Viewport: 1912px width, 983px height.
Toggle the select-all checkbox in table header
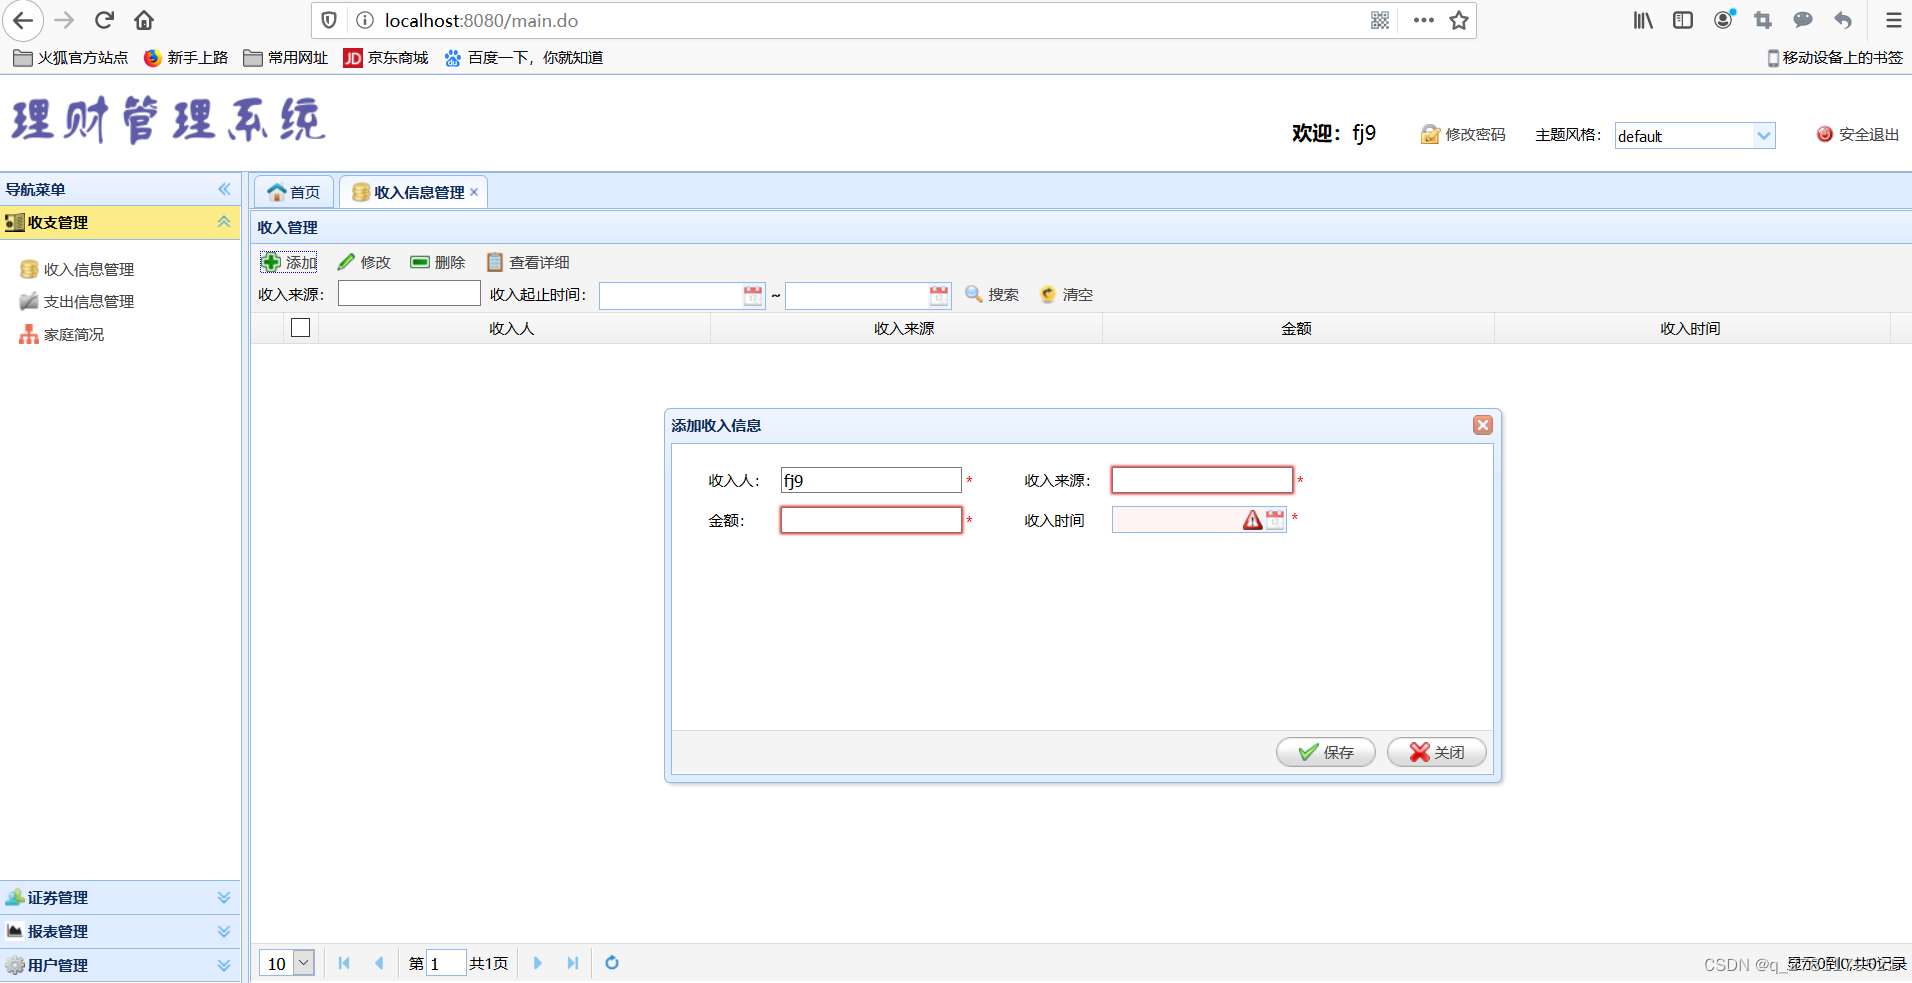tap(300, 327)
